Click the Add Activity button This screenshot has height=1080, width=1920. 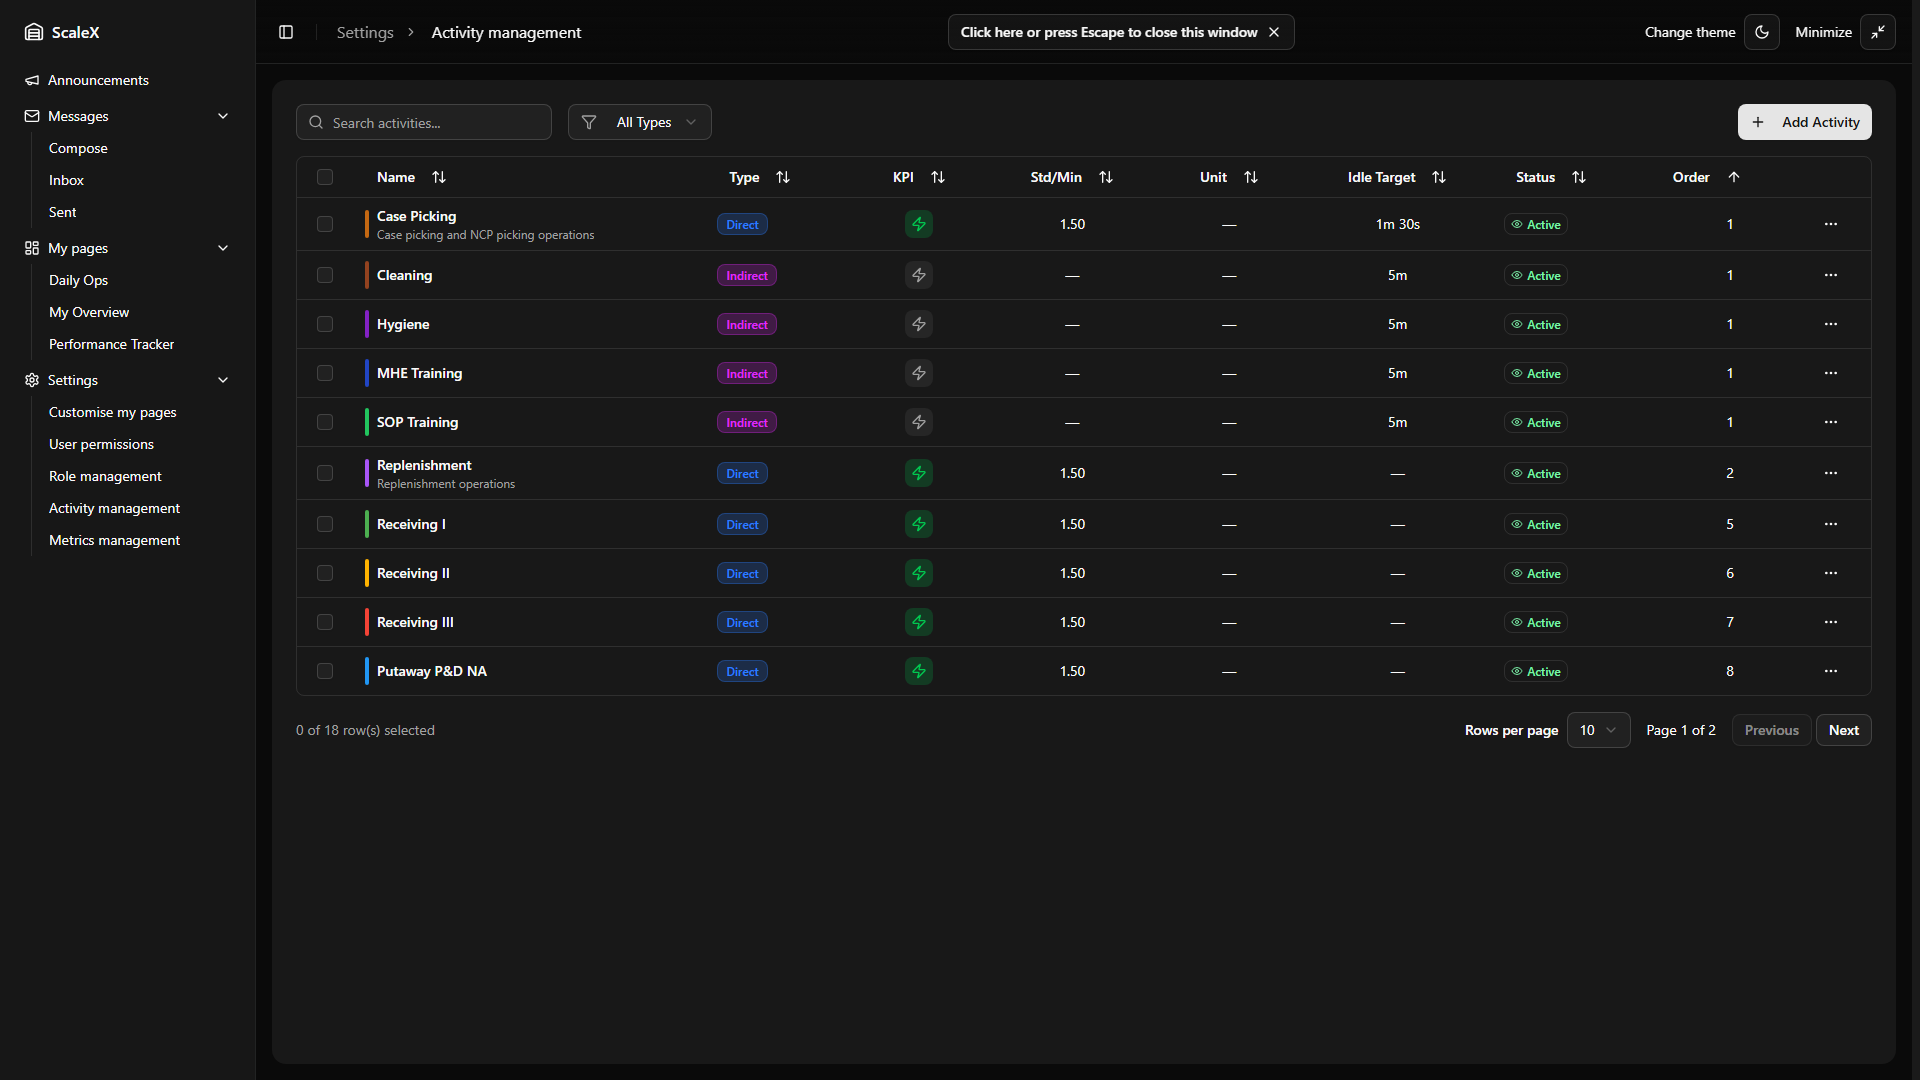coord(1804,122)
